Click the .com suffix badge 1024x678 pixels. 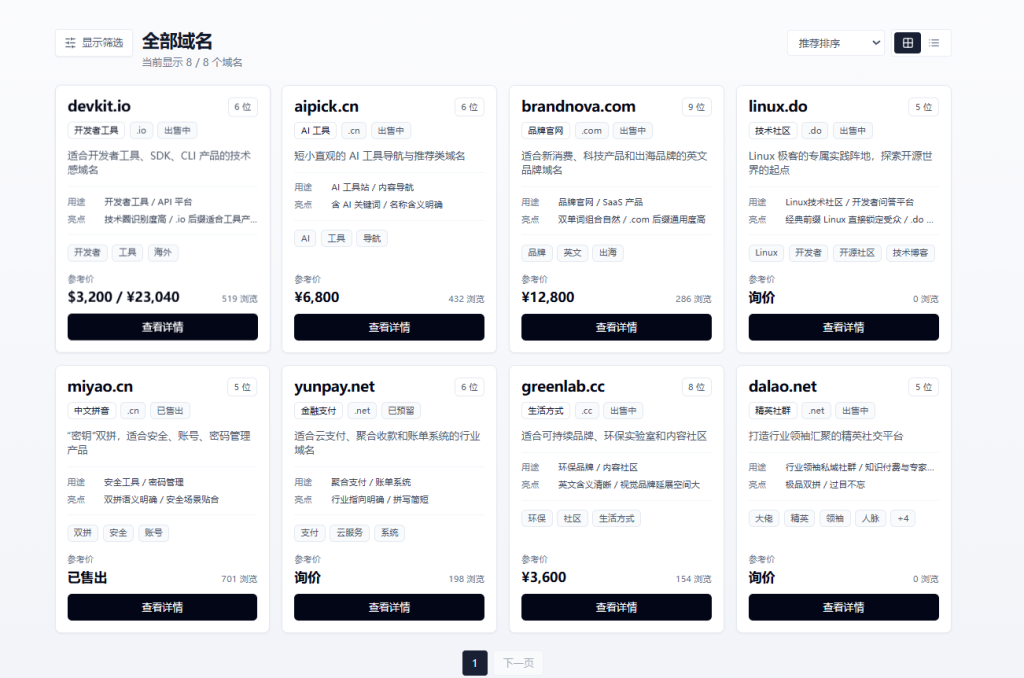(592, 131)
